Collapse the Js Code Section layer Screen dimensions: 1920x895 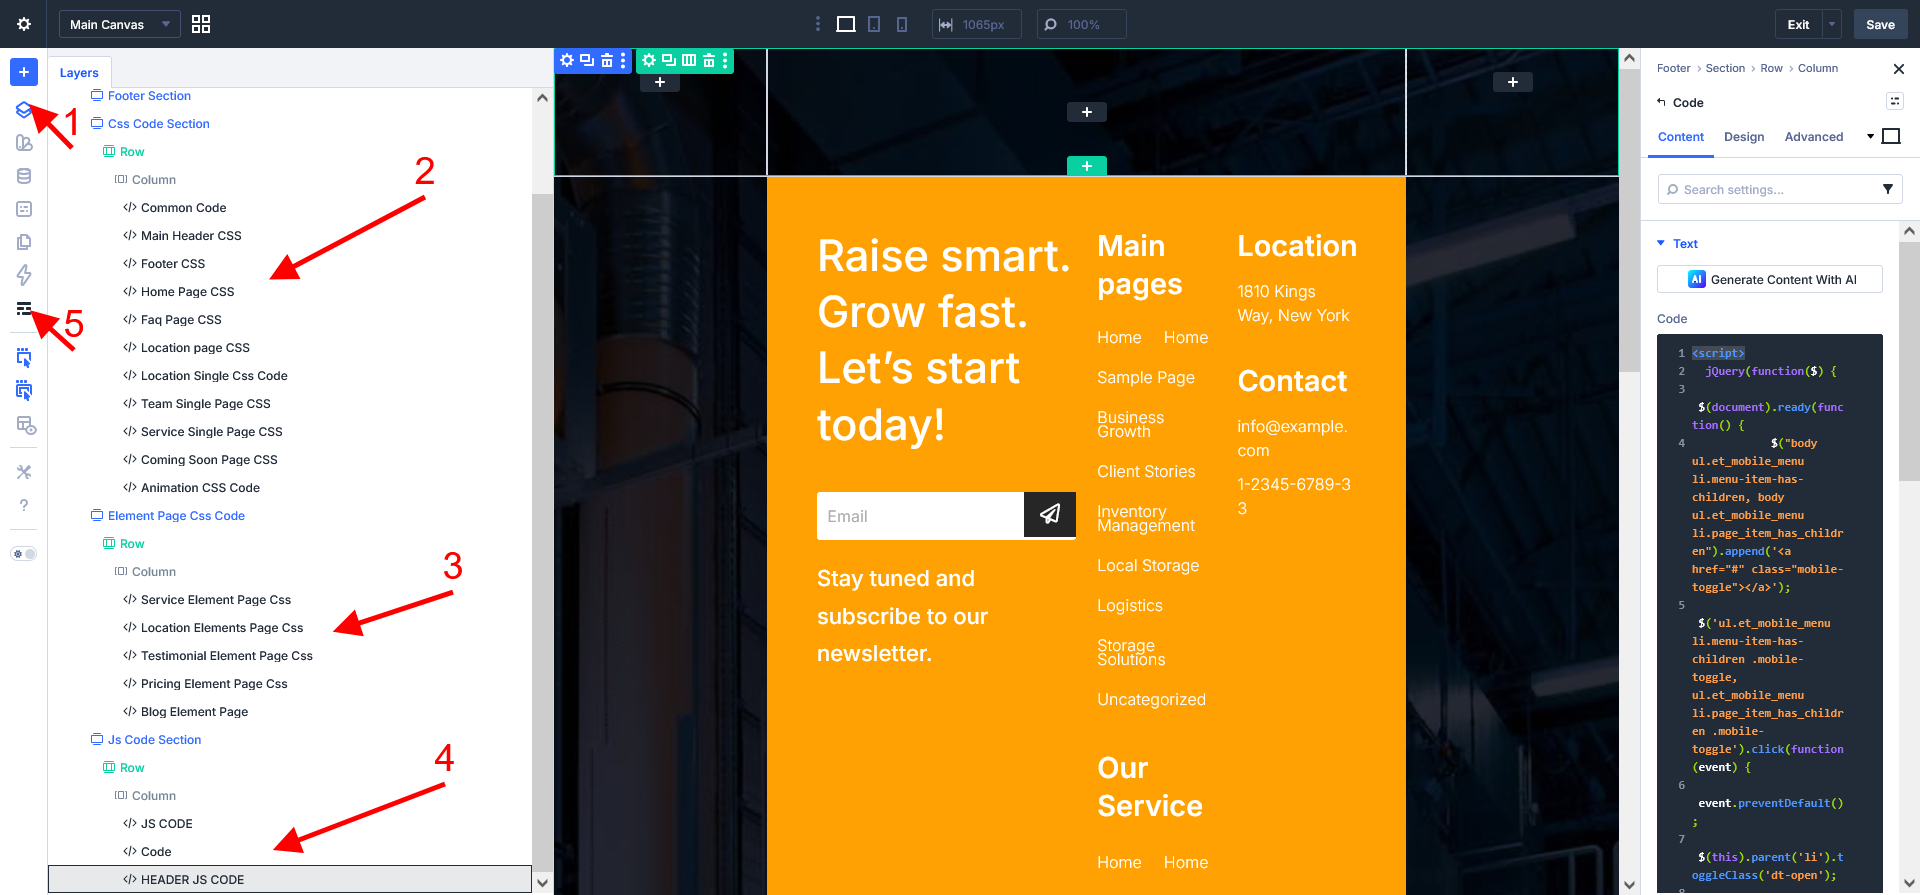pyautogui.click(x=97, y=739)
